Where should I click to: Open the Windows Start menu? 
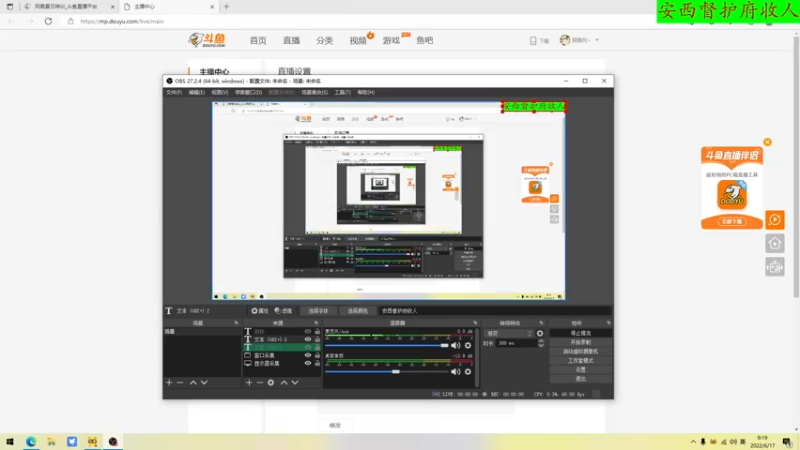click(x=10, y=441)
